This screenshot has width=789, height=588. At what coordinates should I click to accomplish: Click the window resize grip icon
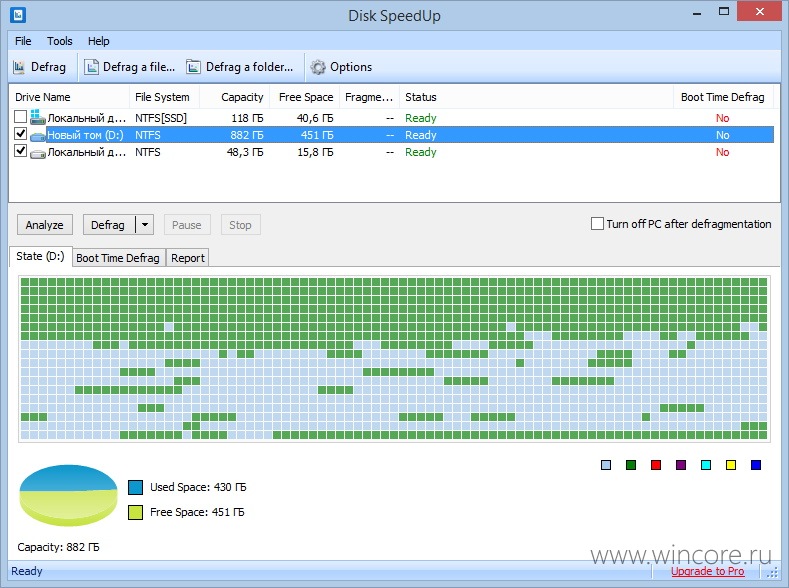[772, 572]
